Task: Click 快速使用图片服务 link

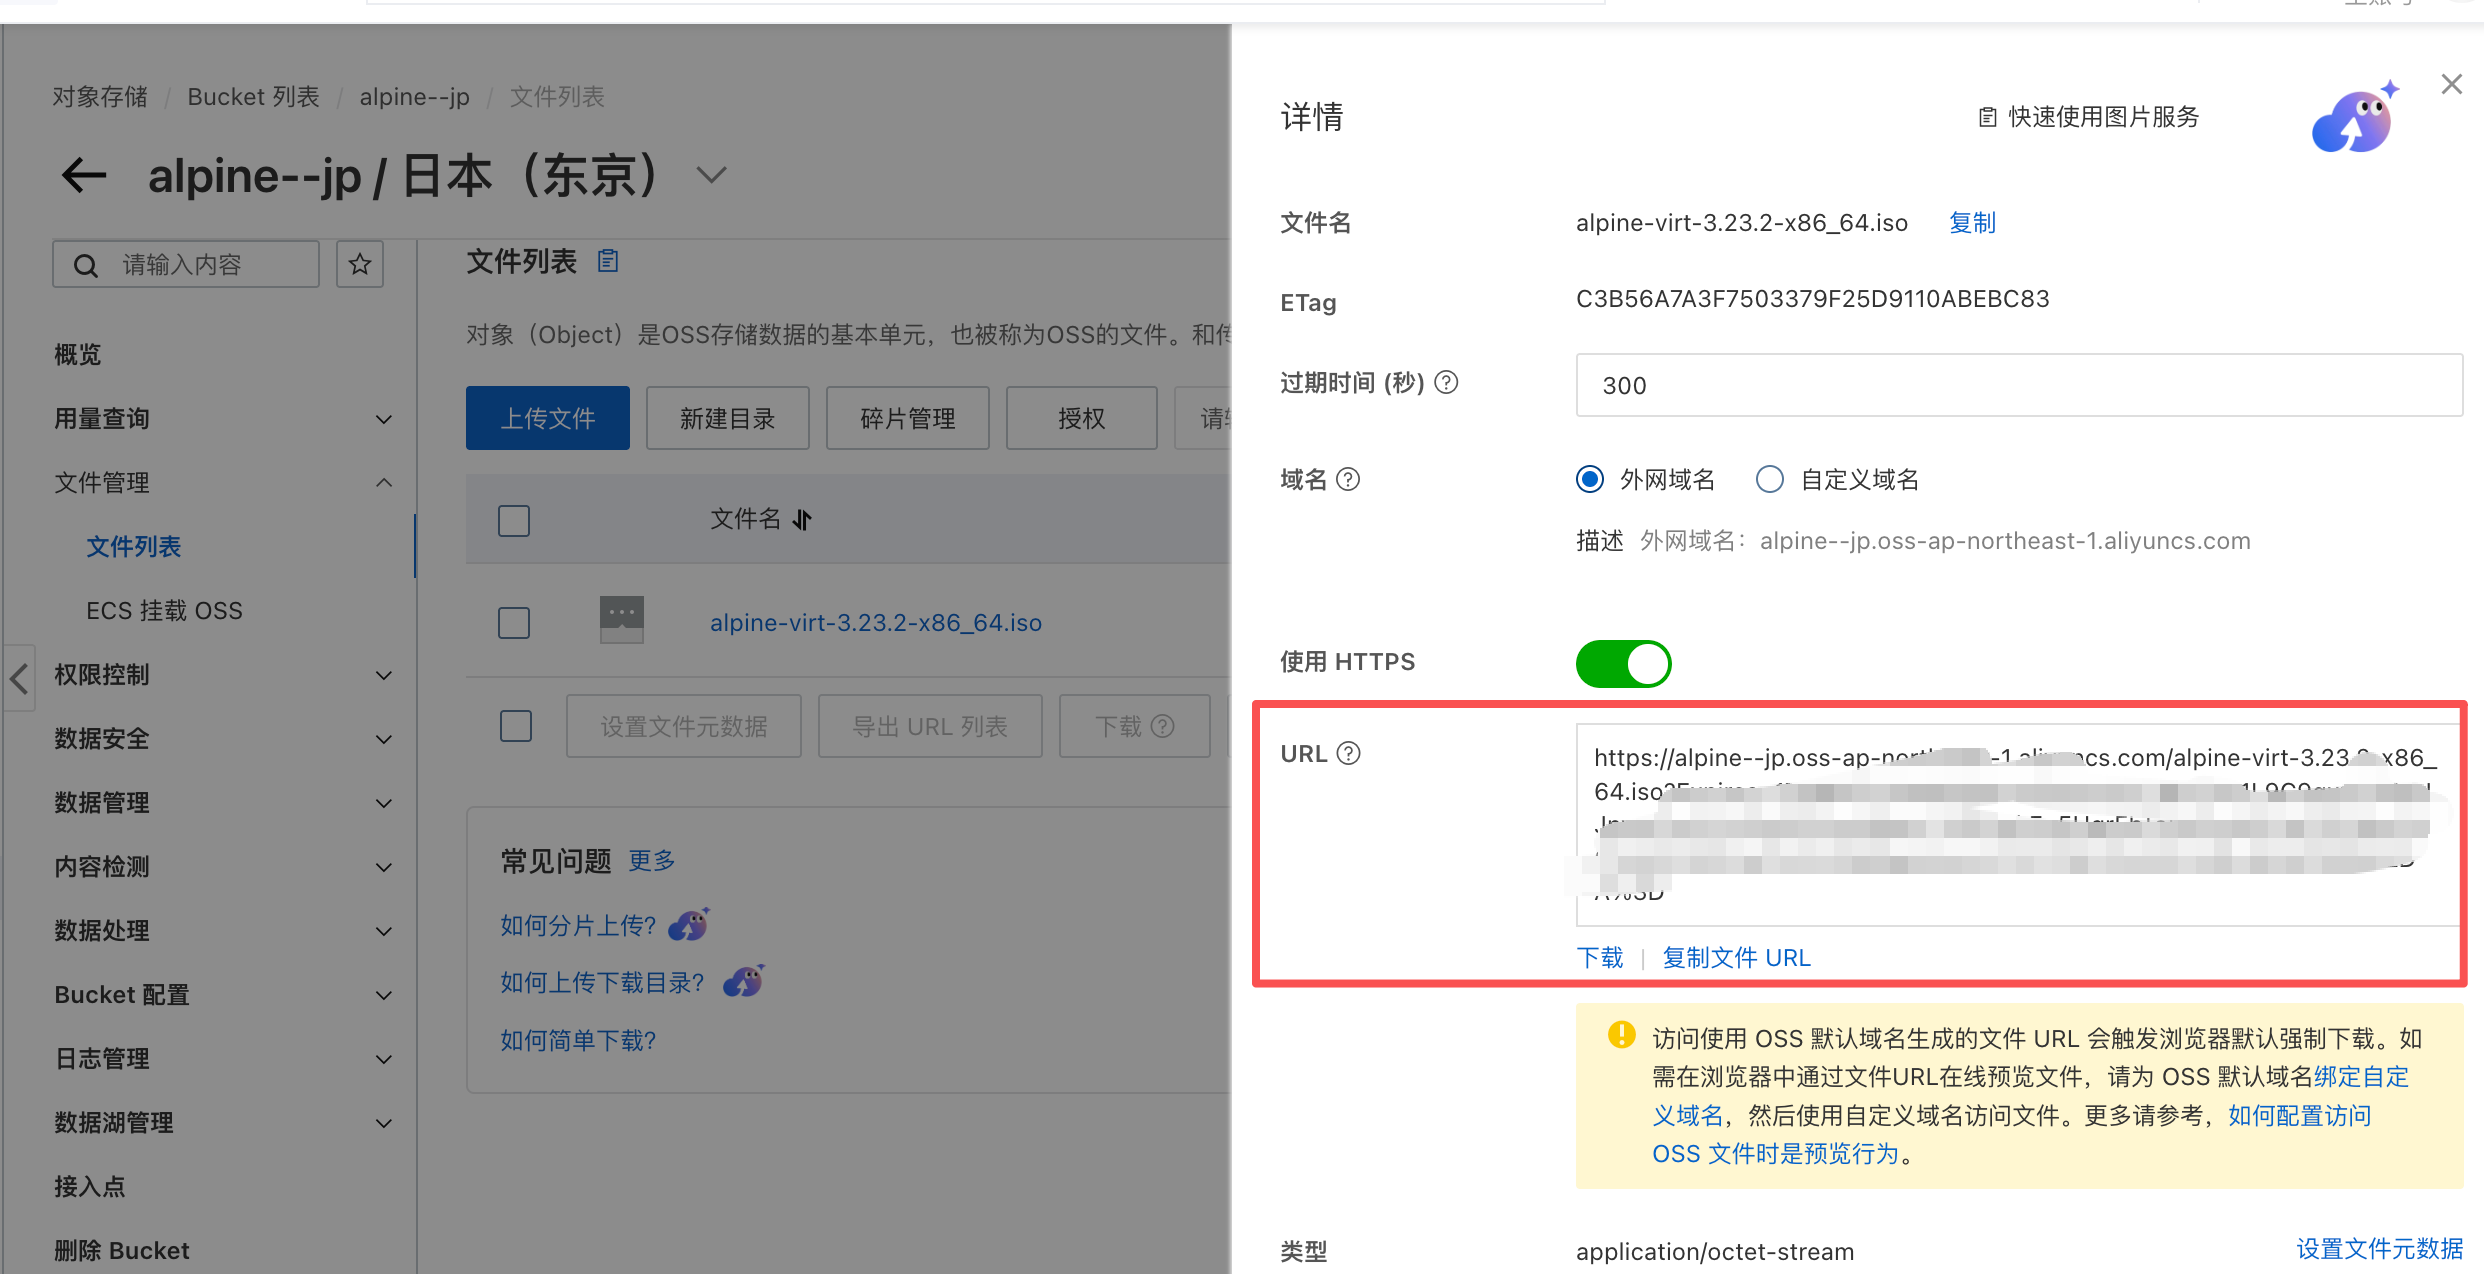Action: 2089,117
